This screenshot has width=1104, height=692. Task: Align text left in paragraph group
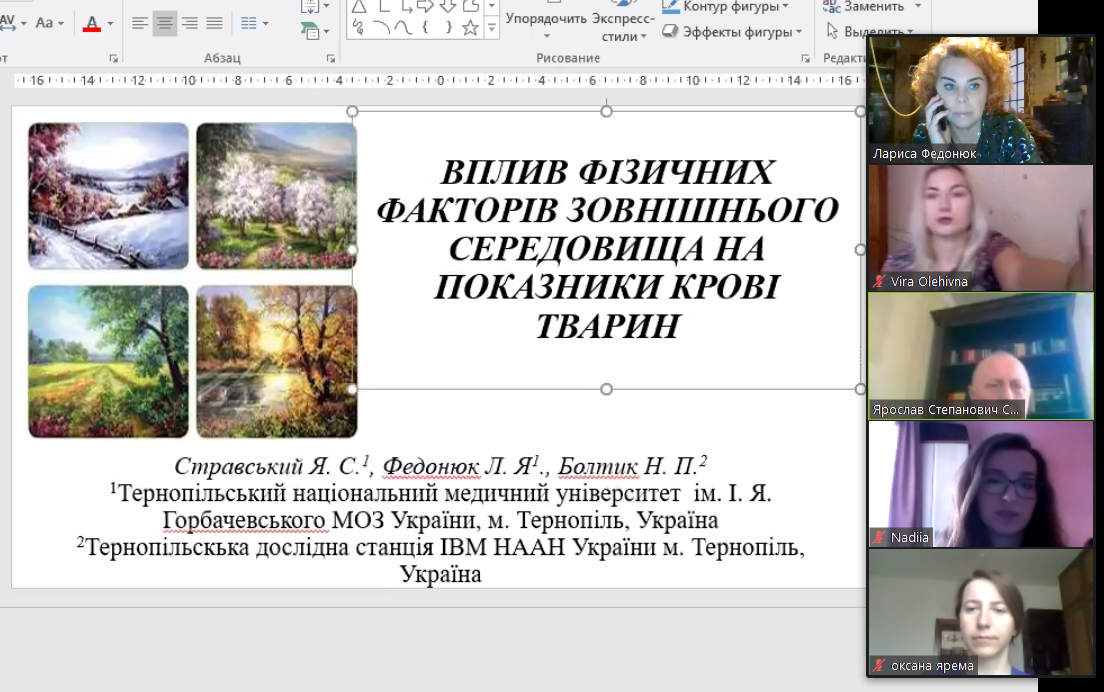coord(140,23)
